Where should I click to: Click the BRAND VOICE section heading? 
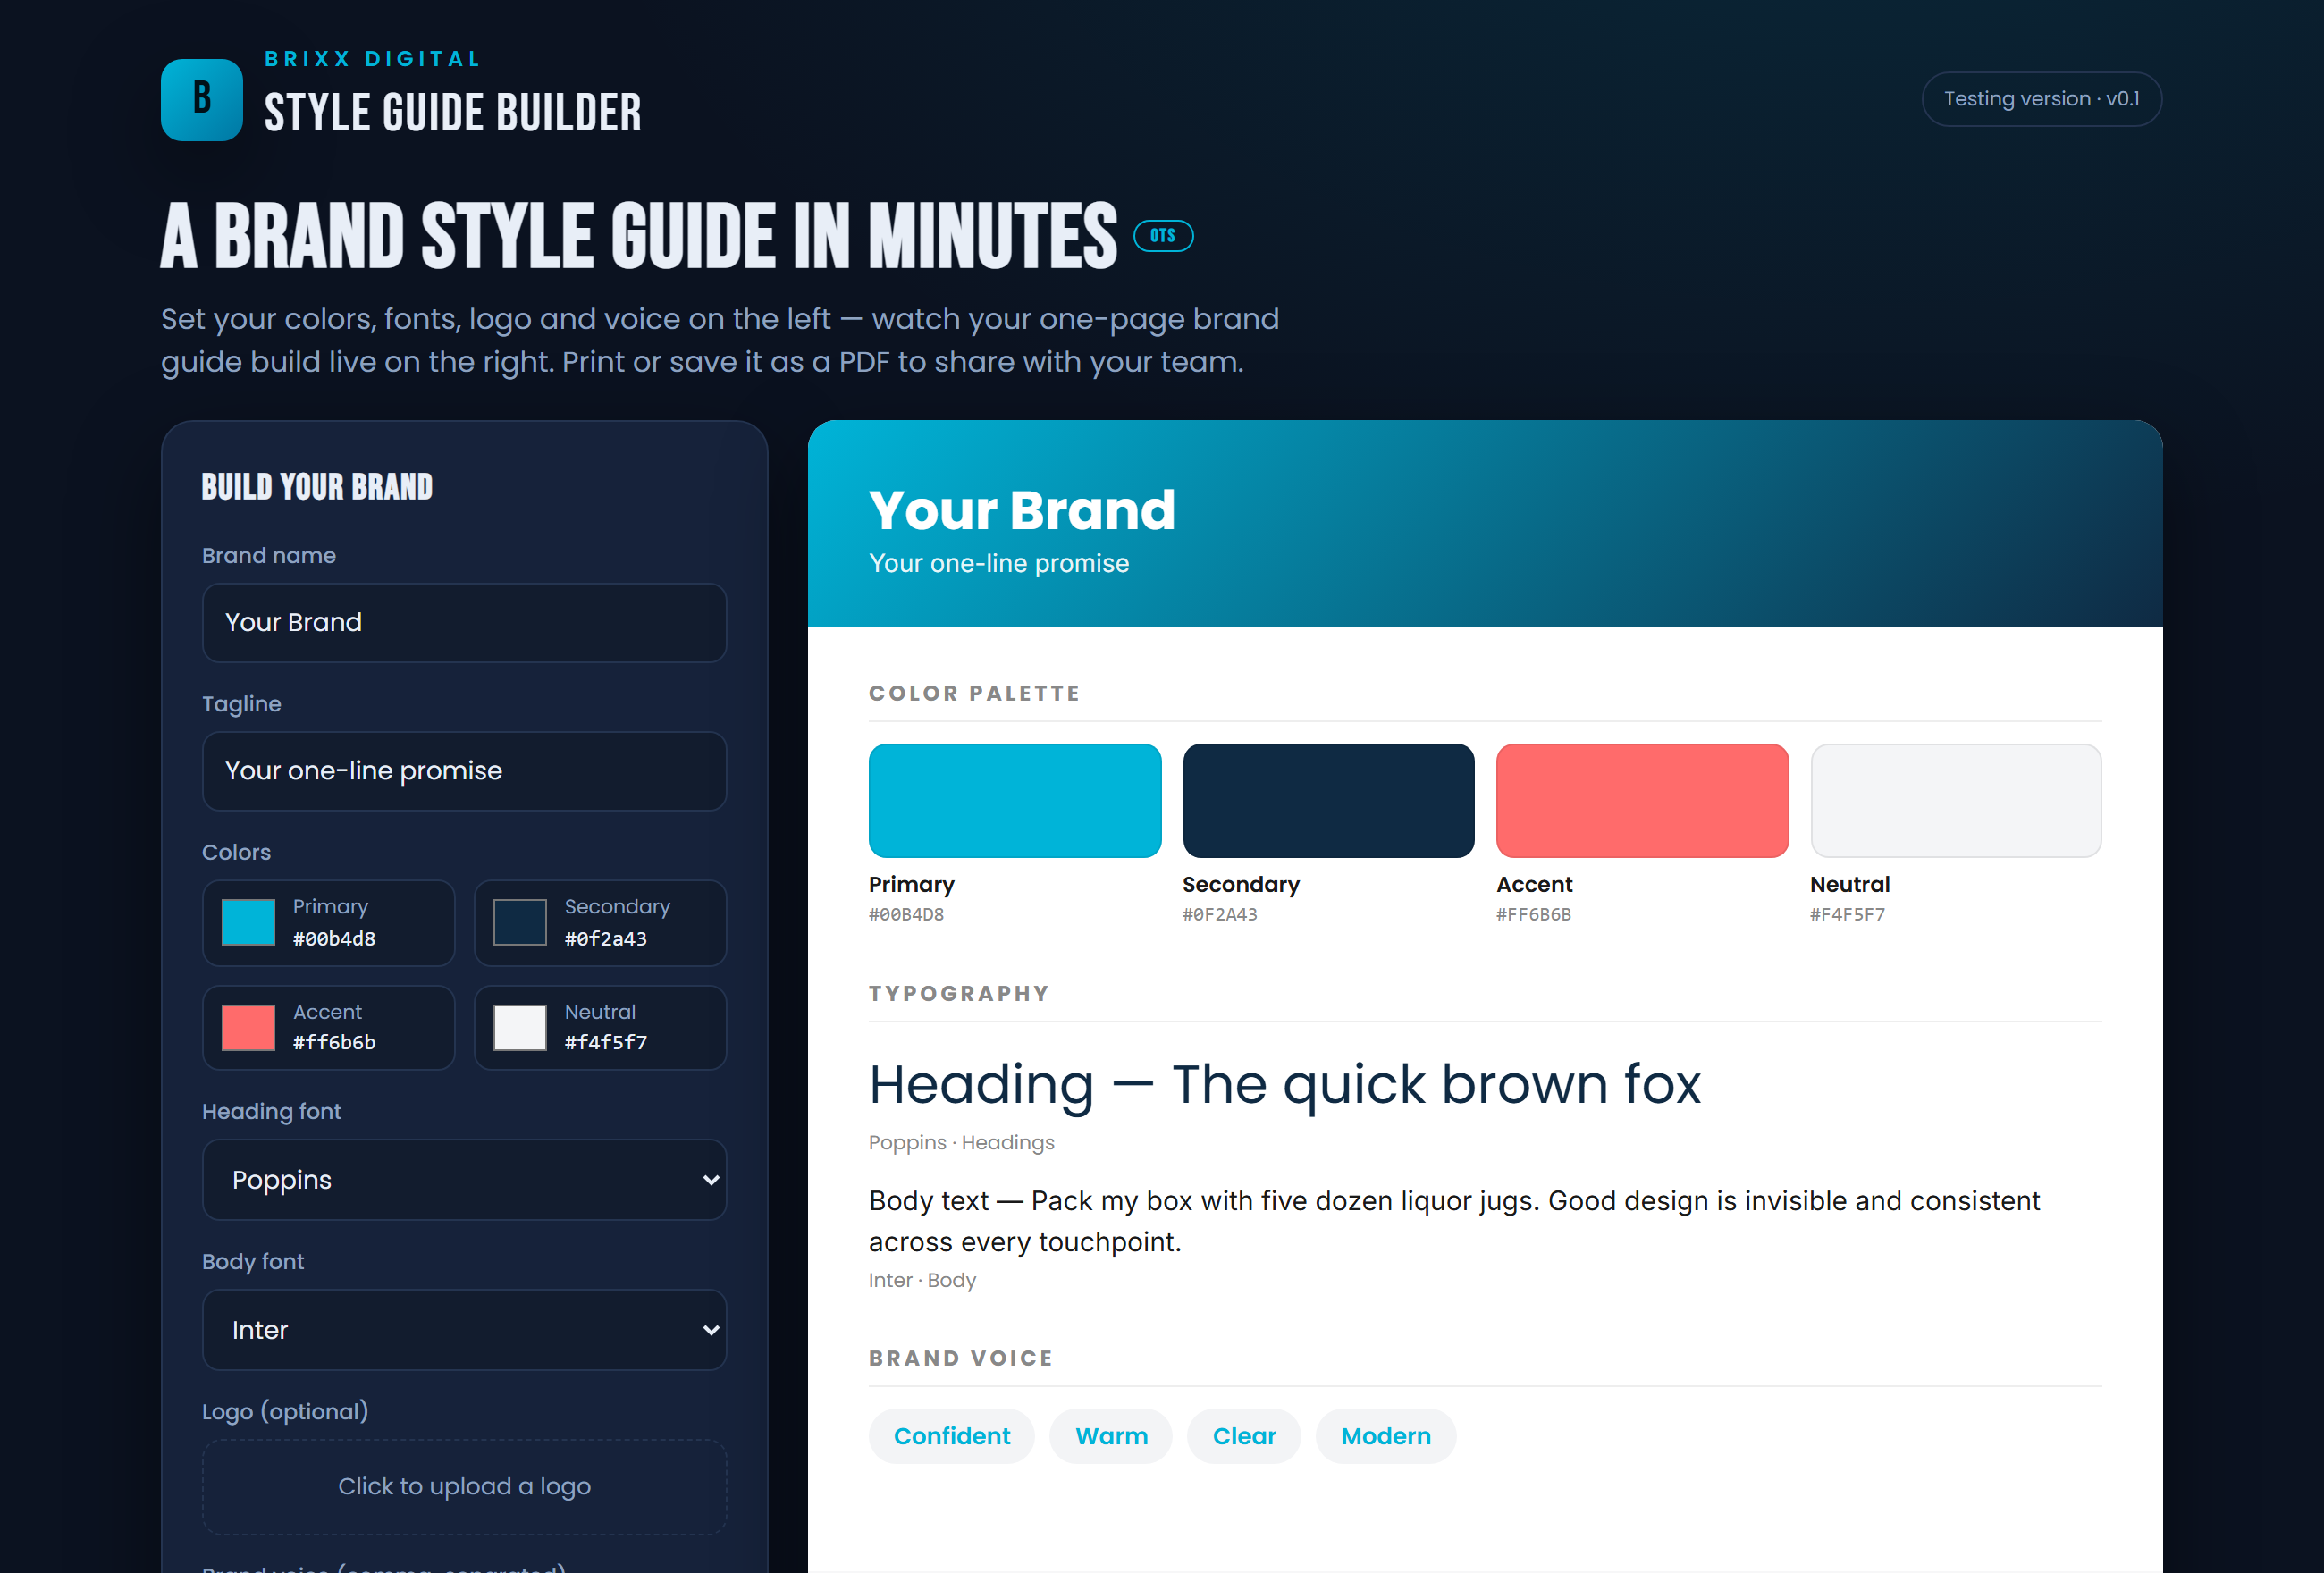[960, 1358]
